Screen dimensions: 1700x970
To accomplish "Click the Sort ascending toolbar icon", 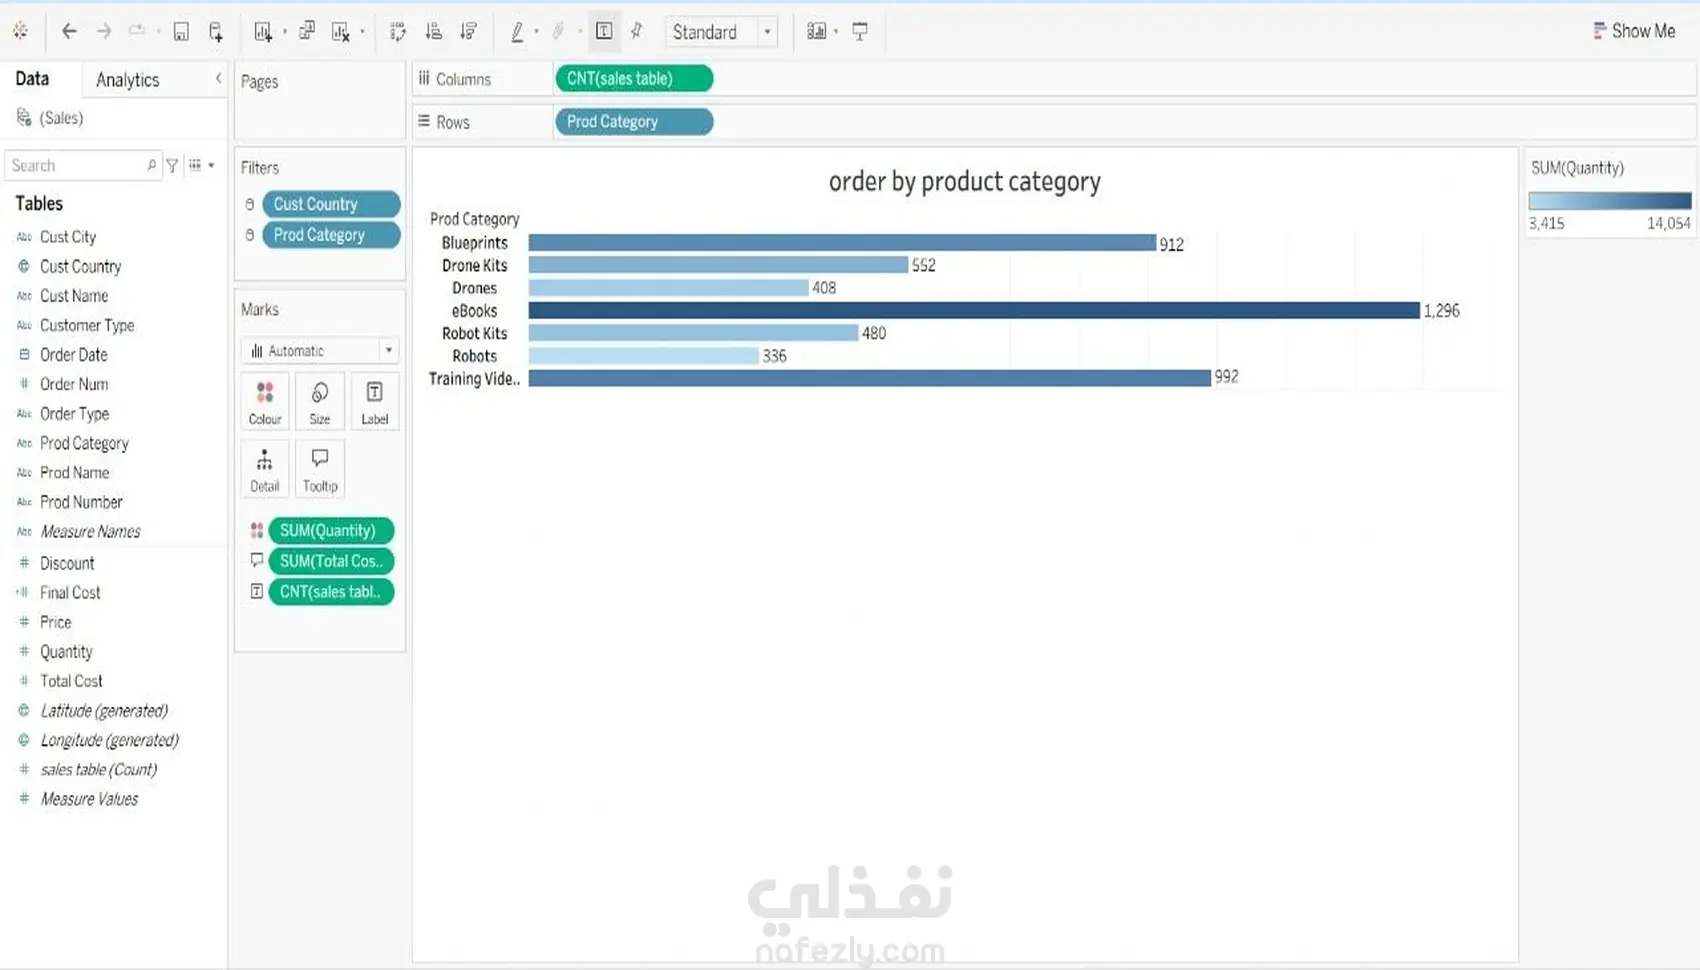I will [433, 32].
